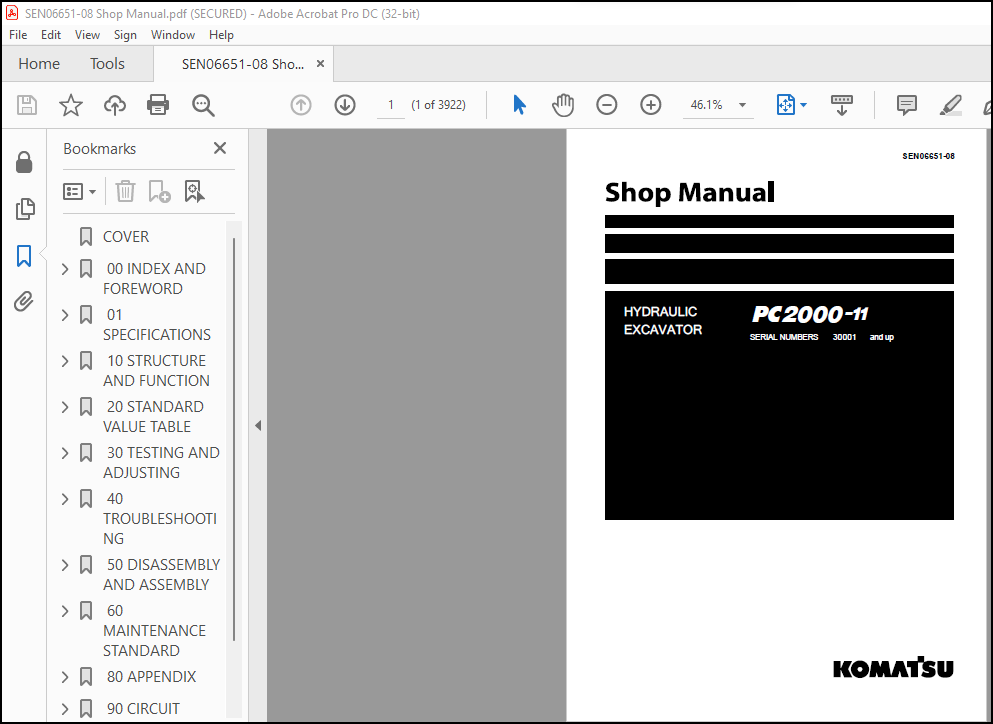993x724 pixels.
Task: Expand the 90 CIRCUIT bookmark
Action: [x=65, y=709]
